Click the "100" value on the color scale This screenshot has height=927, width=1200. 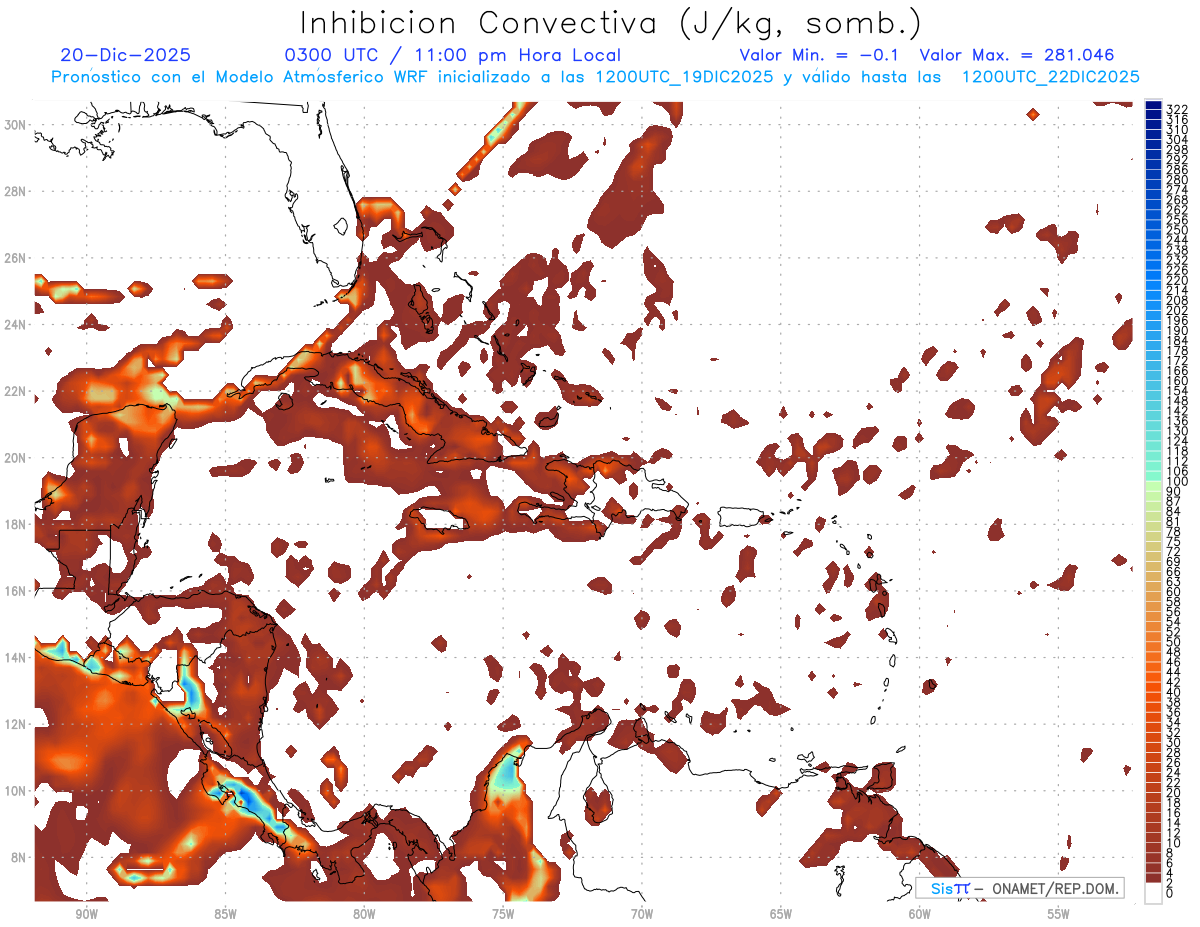coord(1177,482)
